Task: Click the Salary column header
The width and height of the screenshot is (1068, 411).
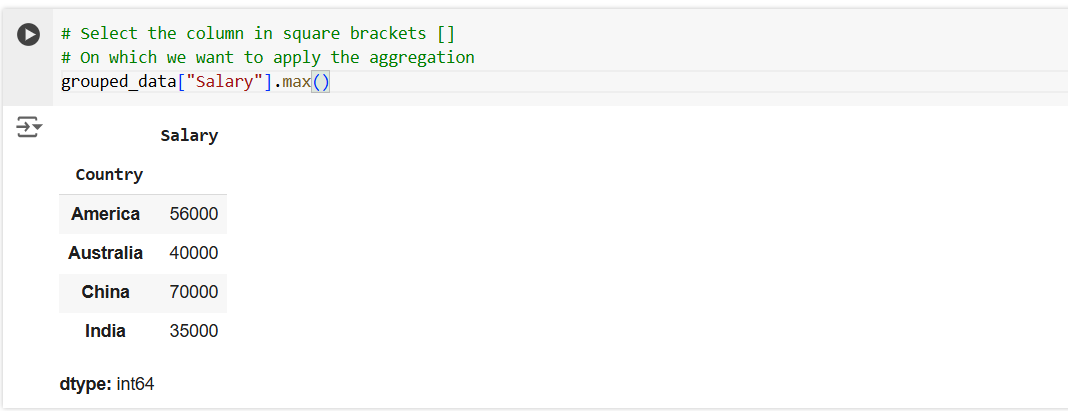Action: [189, 136]
